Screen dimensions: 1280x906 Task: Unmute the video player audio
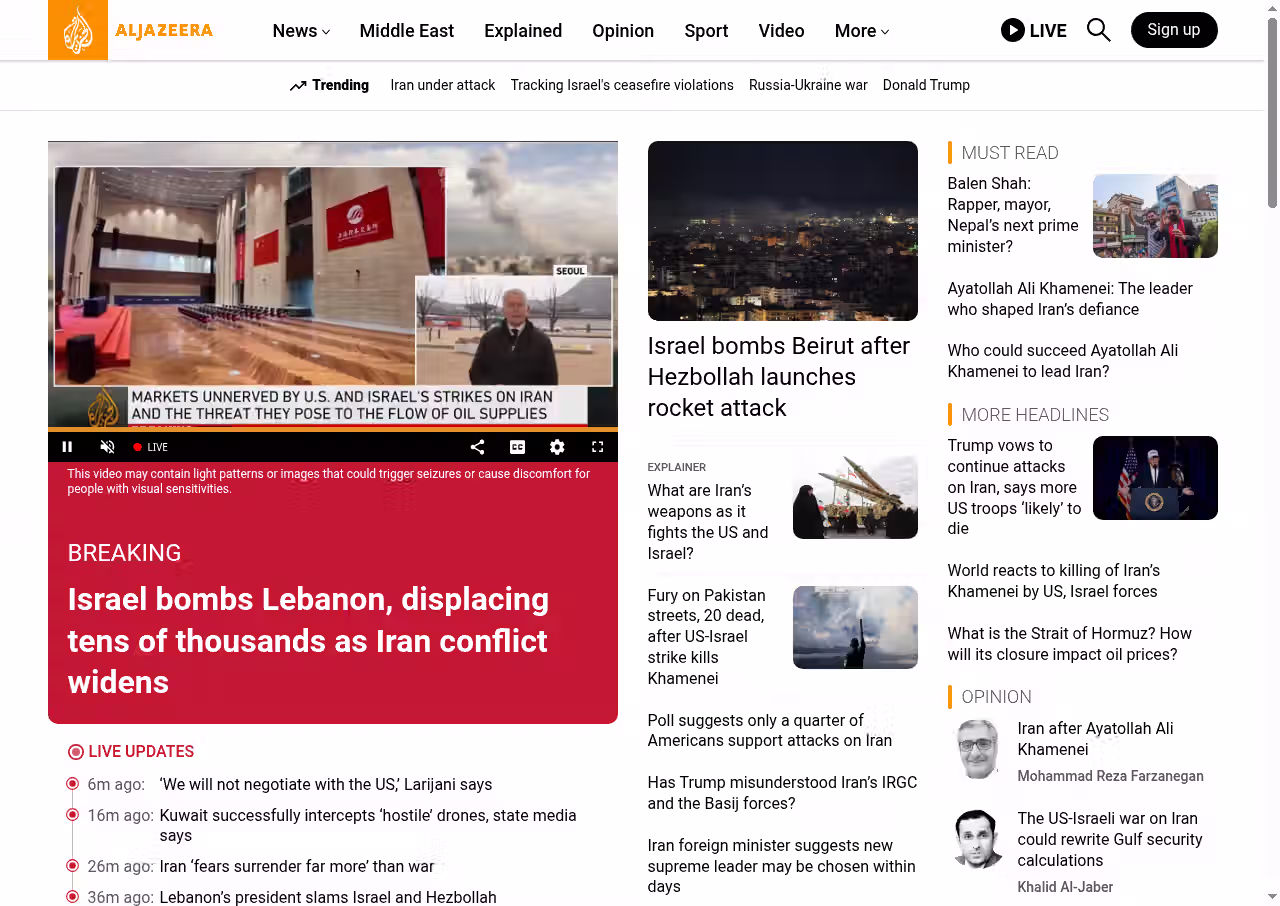(108, 447)
